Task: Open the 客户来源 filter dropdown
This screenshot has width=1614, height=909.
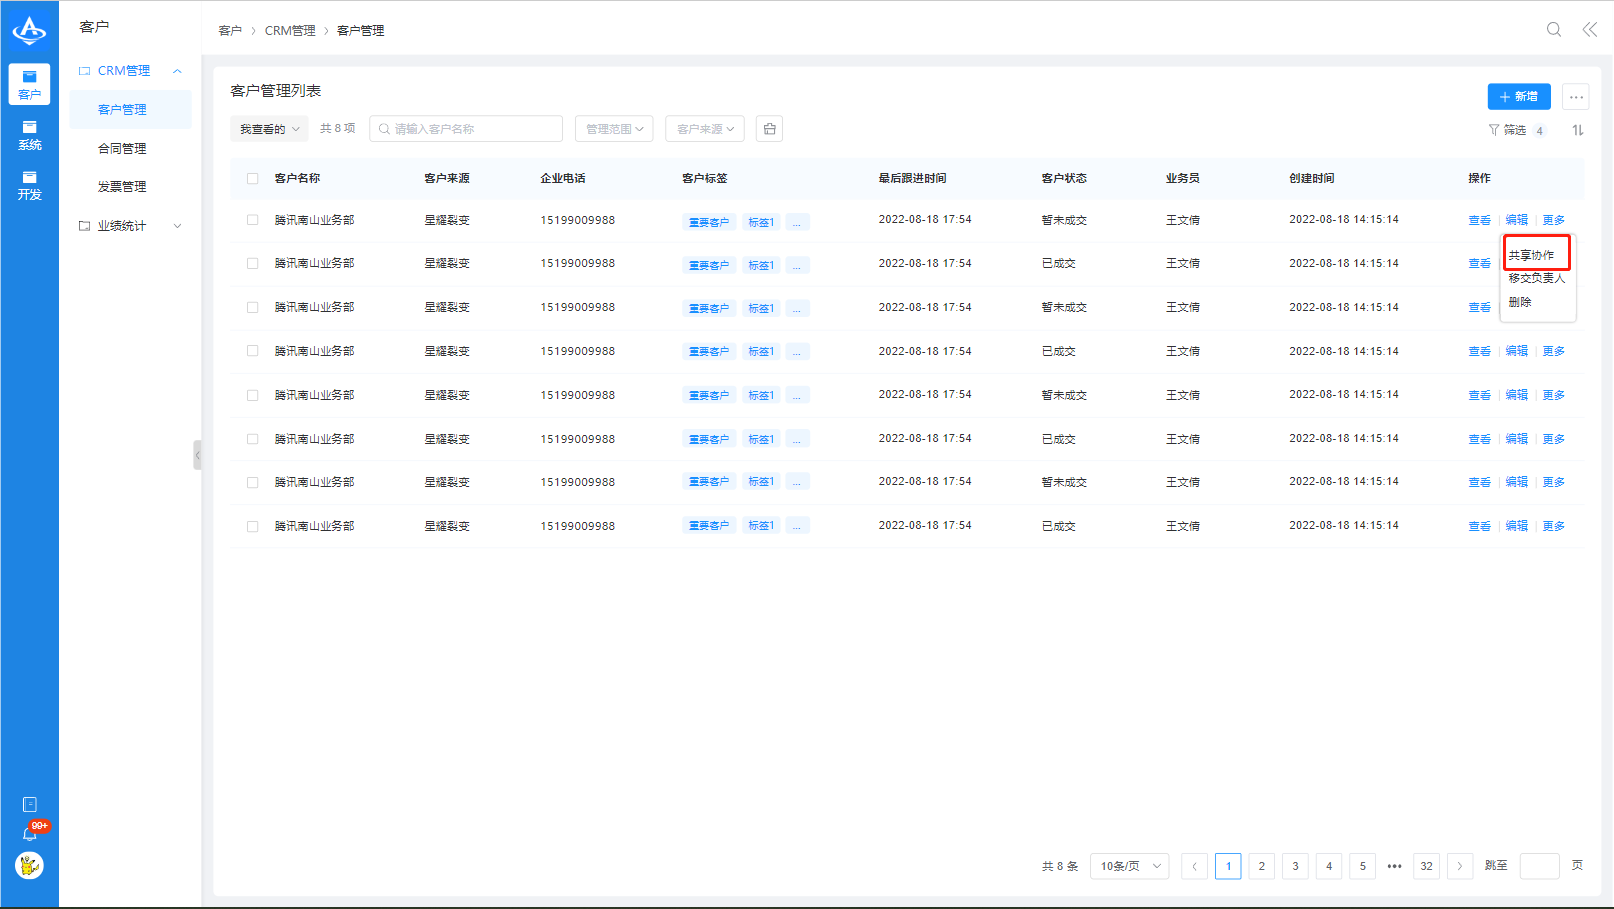Action: click(x=705, y=129)
